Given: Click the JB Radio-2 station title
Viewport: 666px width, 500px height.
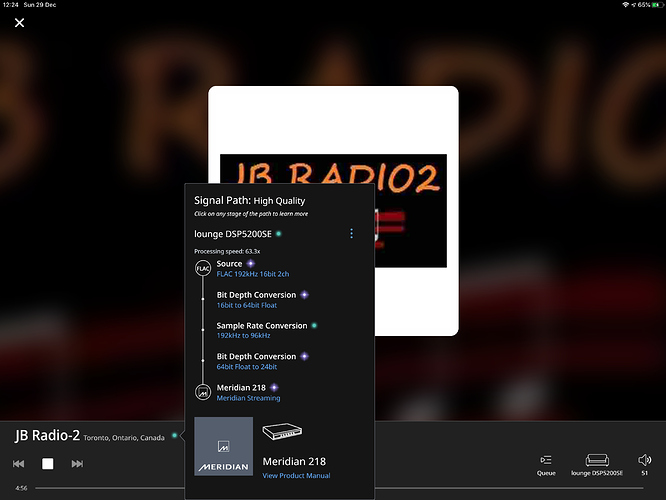Looking at the screenshot, I should [x=47, y=435].
